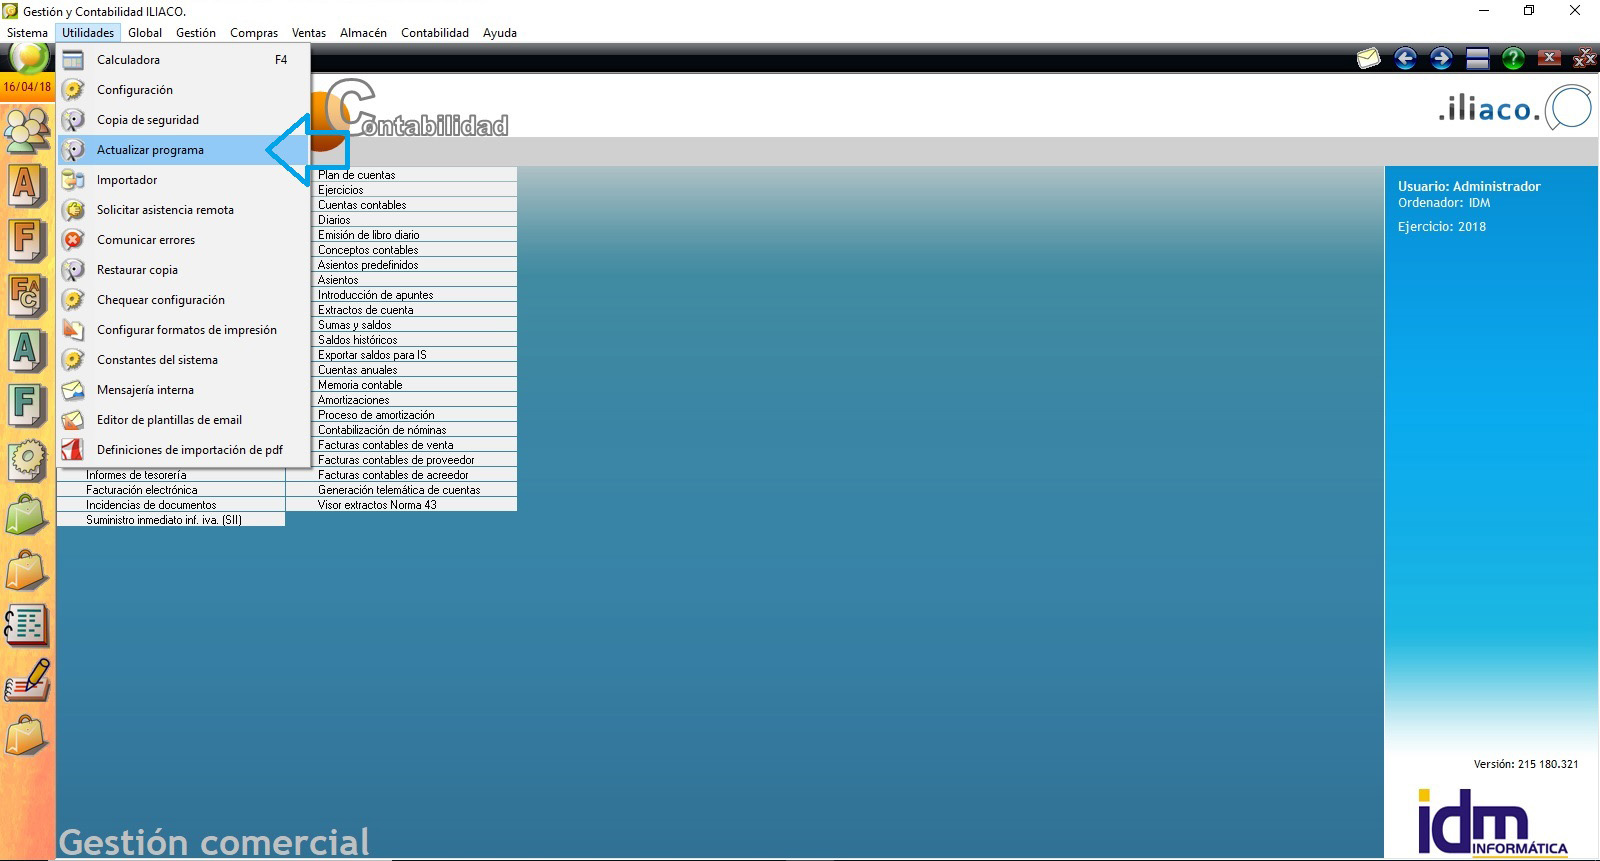The width and height of the screenshot is (1600, 861).
Task: Click the green A document sidebar icon
Action: (x=27, y=353)
